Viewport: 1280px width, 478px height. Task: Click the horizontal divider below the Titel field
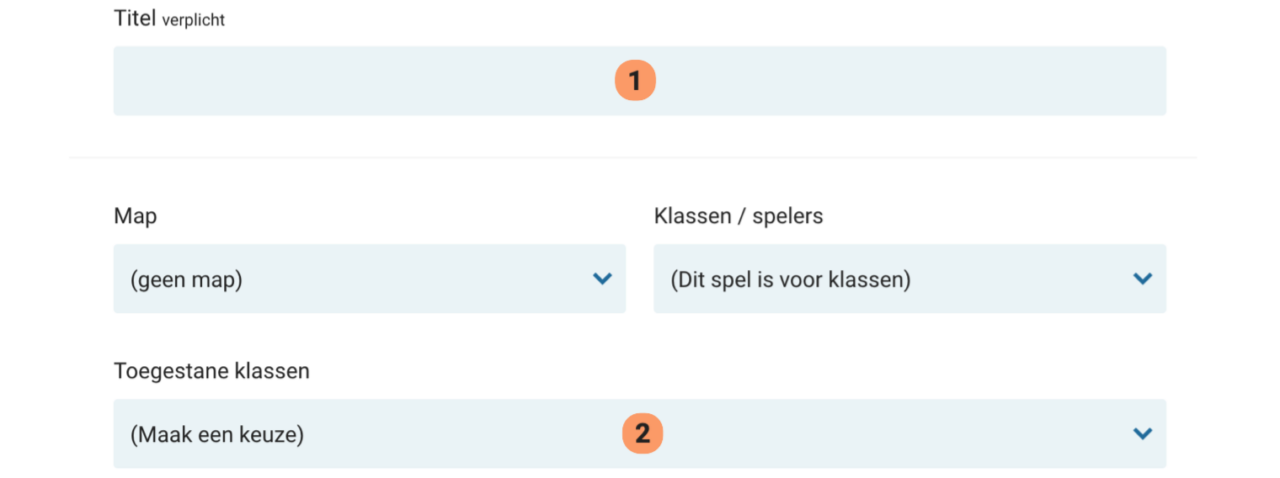[x=632, y=158]
